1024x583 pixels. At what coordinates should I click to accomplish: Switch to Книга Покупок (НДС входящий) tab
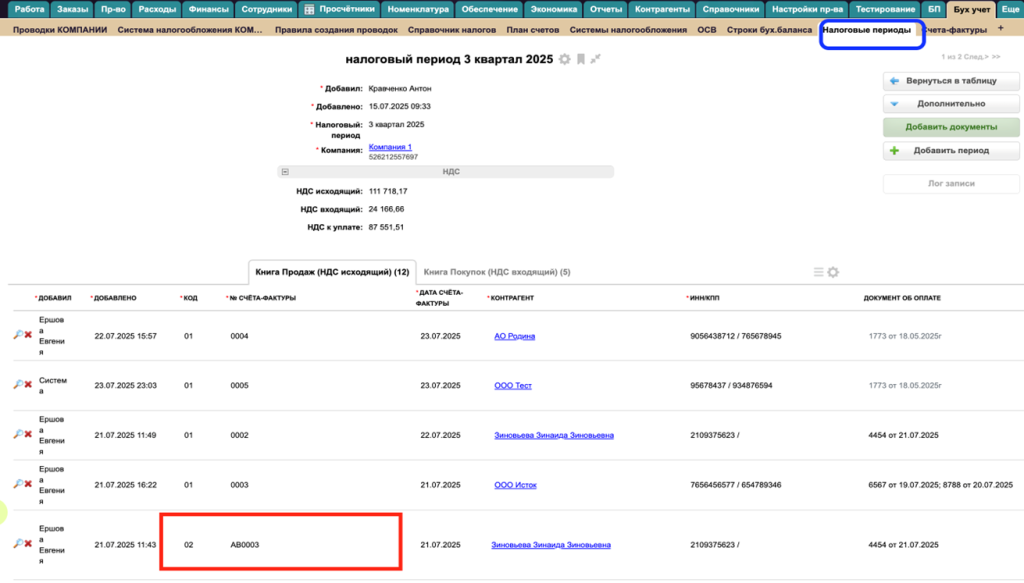496,272
